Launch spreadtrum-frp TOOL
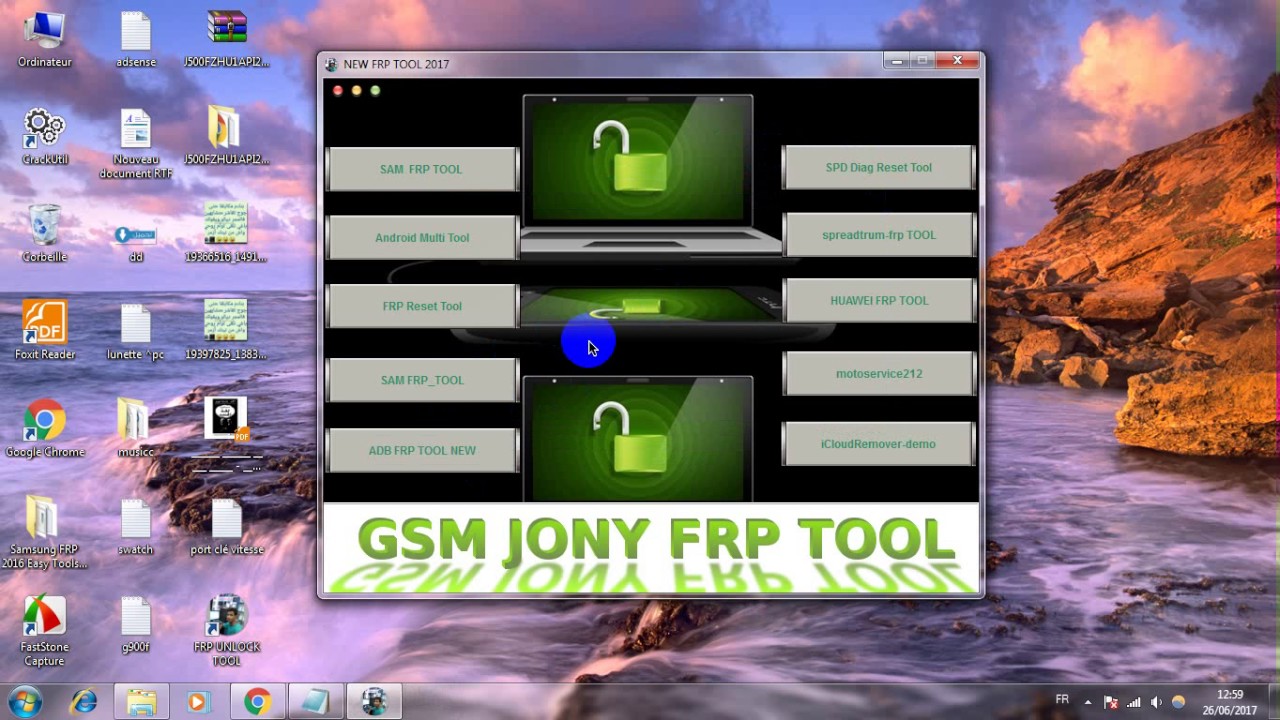The image size is (1280, 720). coord(878,235)
